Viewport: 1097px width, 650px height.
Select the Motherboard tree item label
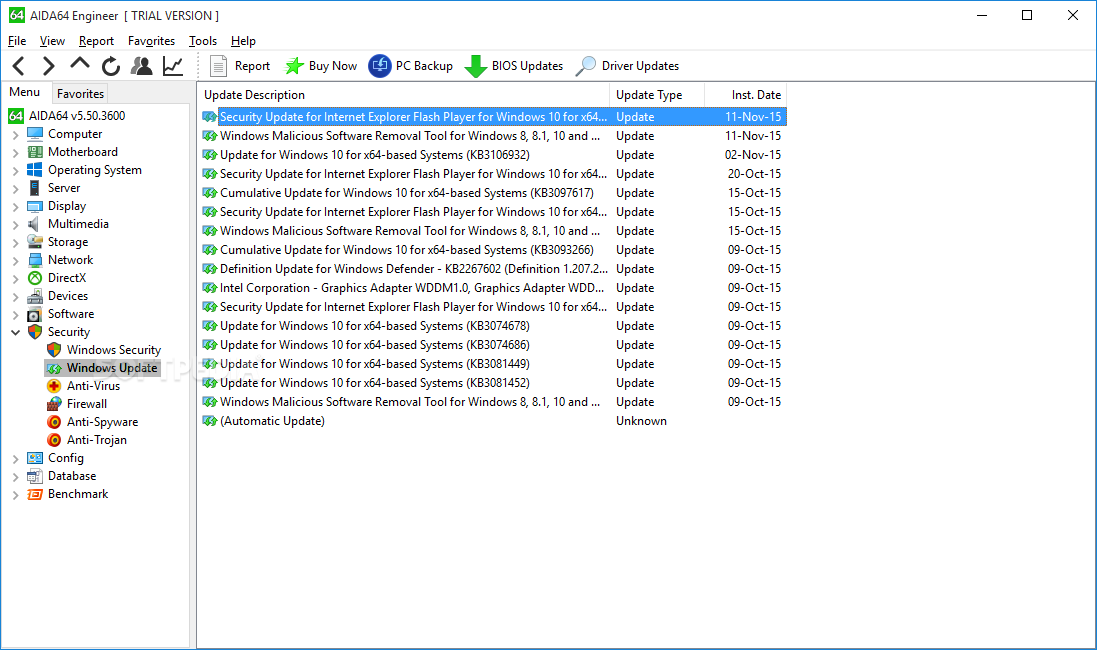[x=83, y=152]
